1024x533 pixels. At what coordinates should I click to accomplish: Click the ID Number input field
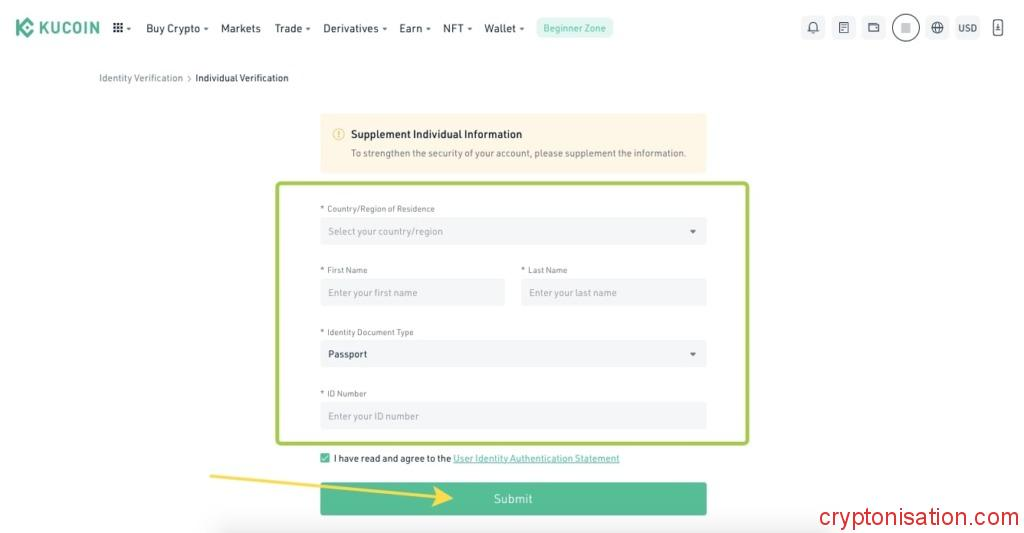click(x=512, y=416)
